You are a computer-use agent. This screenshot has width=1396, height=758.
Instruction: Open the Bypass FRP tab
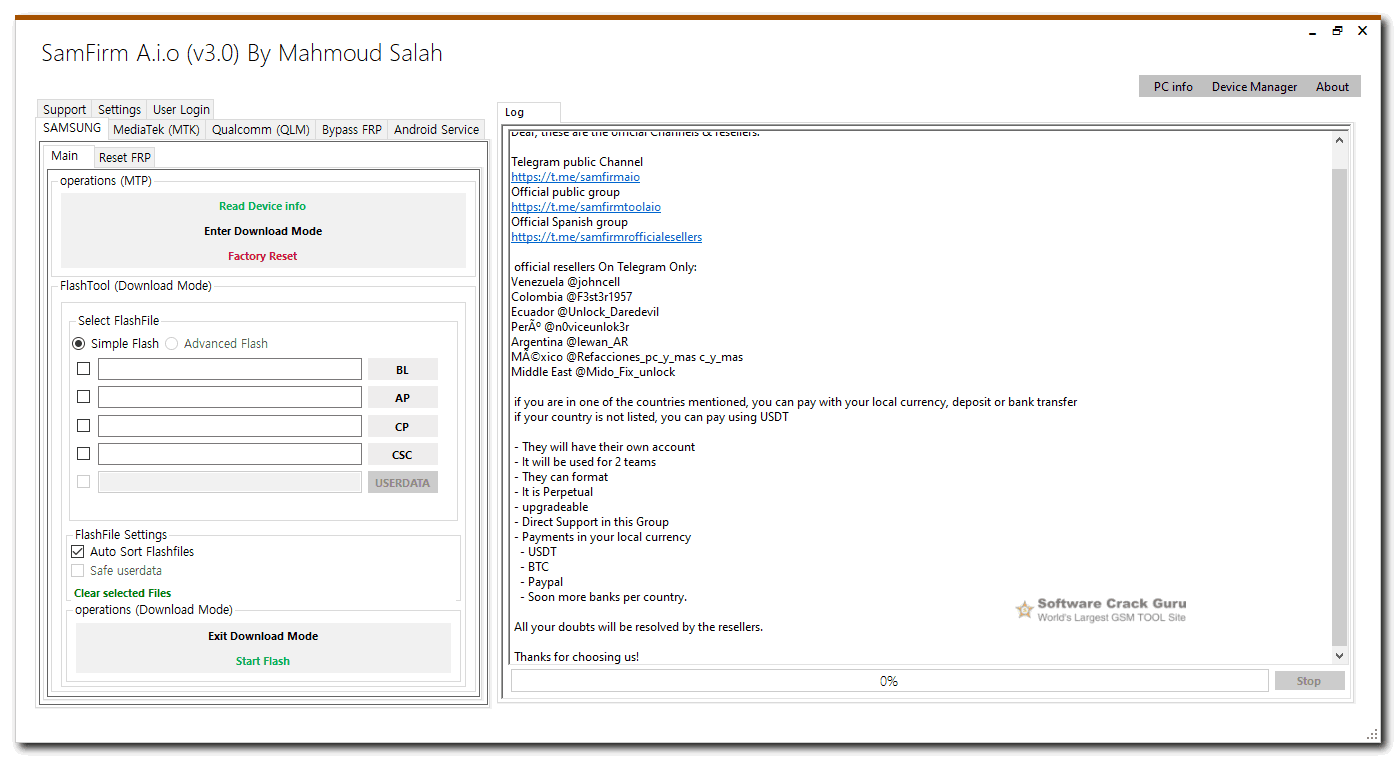pos(352,130)
